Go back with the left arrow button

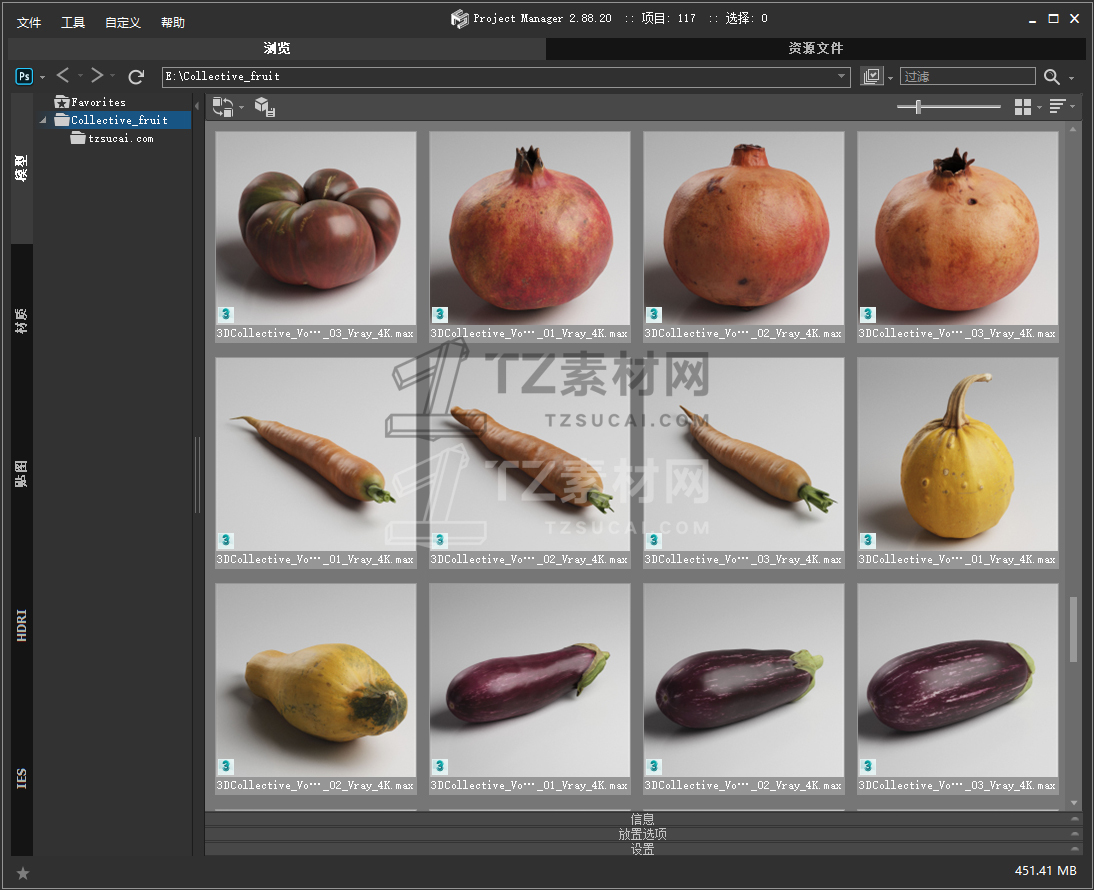63,76
